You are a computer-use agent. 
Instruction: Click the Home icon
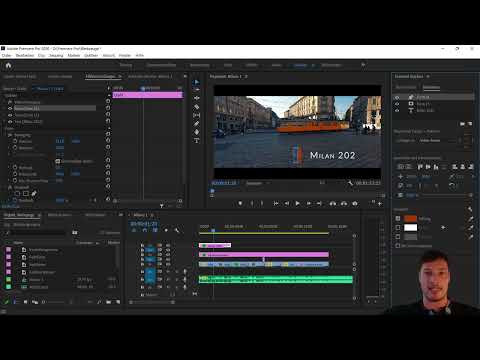pyautogui.click(x=8, y=65)
